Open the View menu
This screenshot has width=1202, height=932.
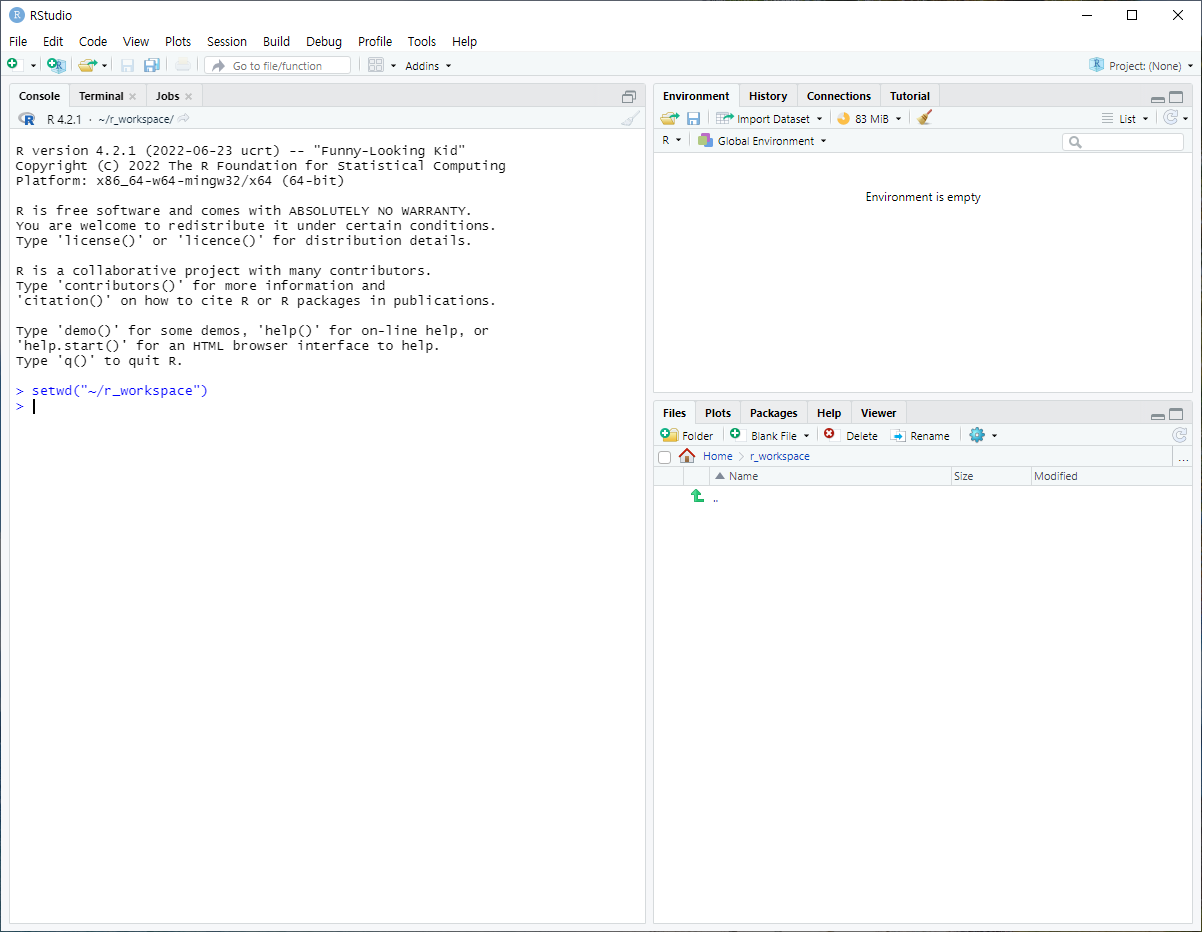[x=136, y=42]
